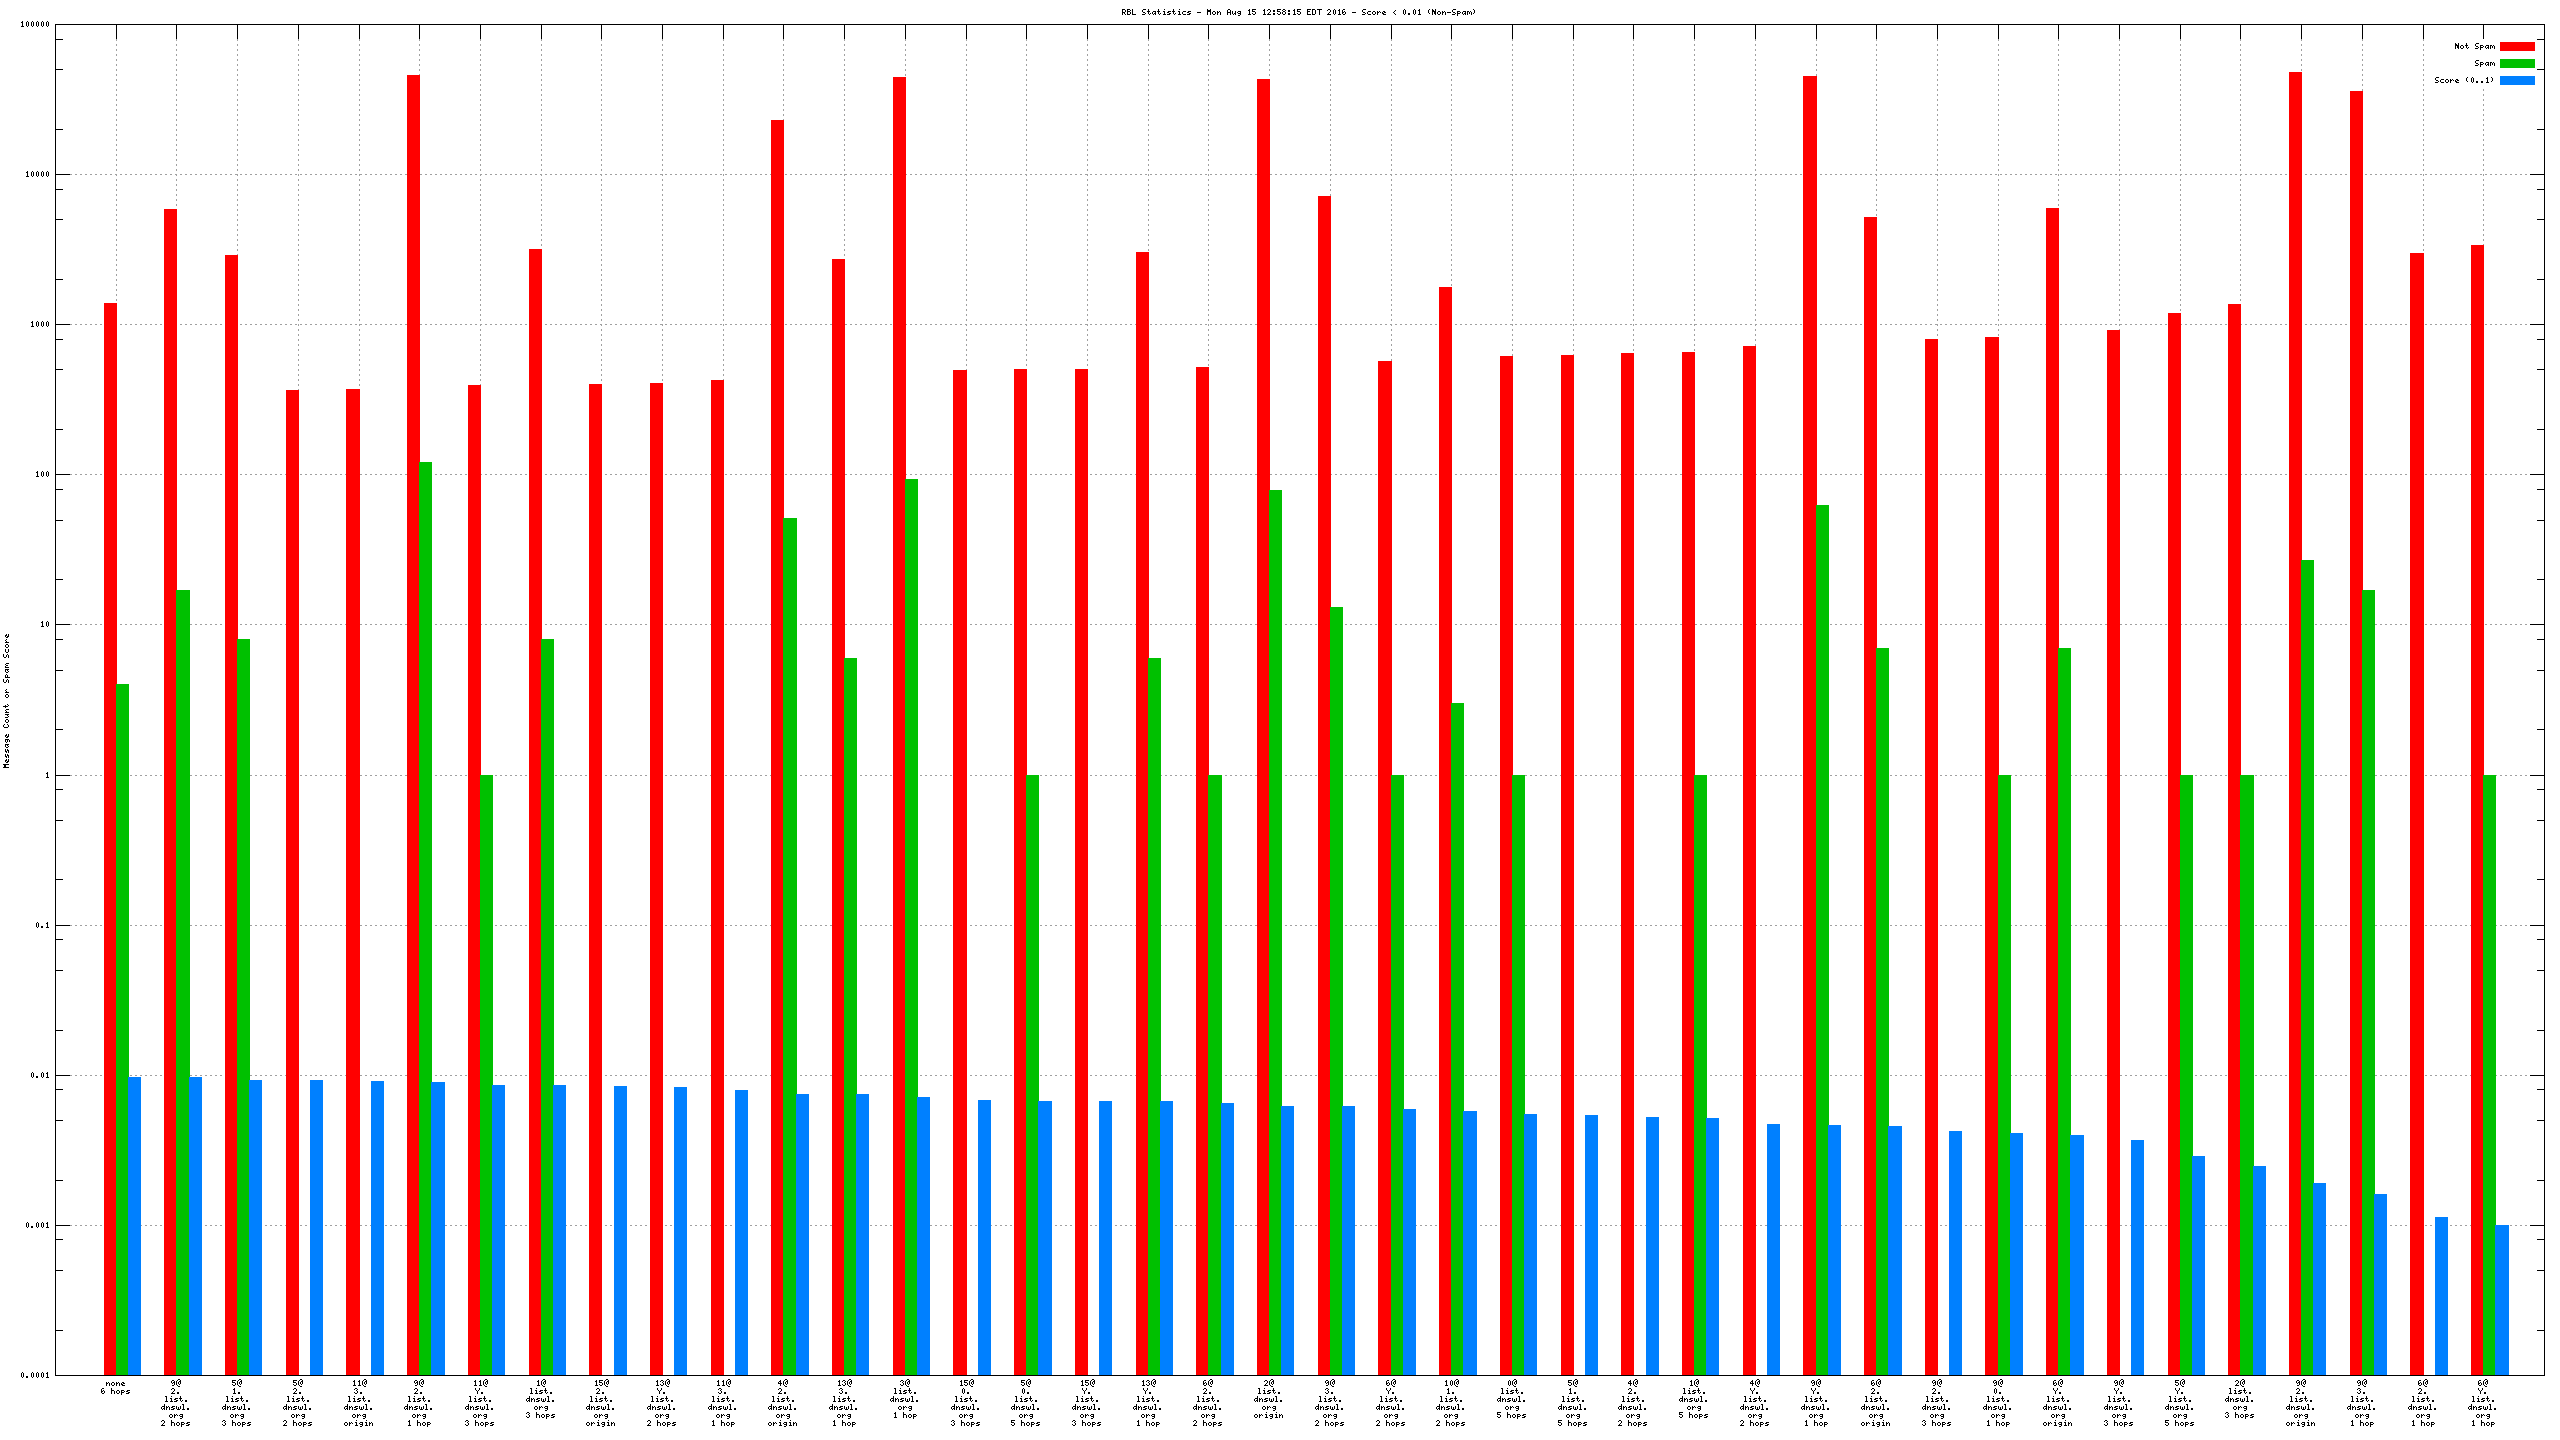Click the green Spam legend swatch
Screen dimensions: 2560x1440
[x=2516, y=63]
